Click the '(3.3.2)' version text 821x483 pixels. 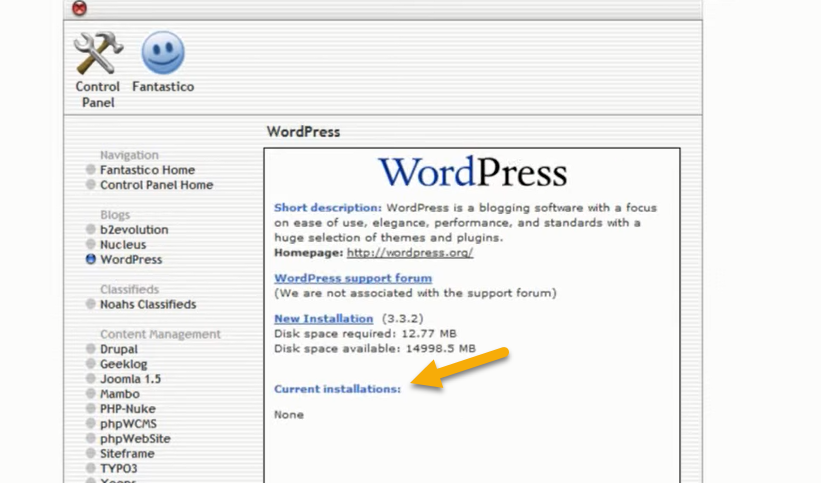(x=402, y=319)
